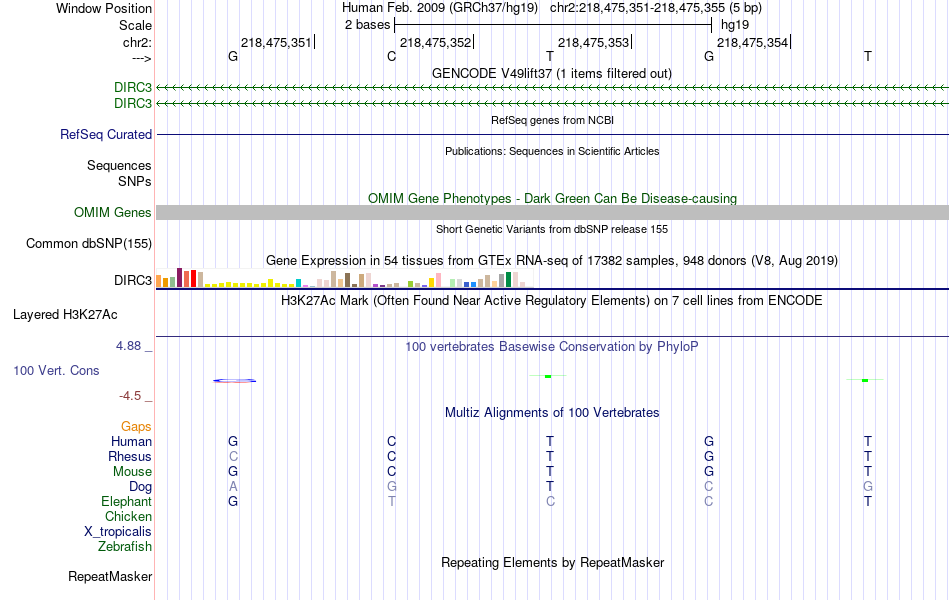Image resolution: width=950 pixels, height=600 pixels.
Task: Click the chr2: ruler label
Action: 137,42
